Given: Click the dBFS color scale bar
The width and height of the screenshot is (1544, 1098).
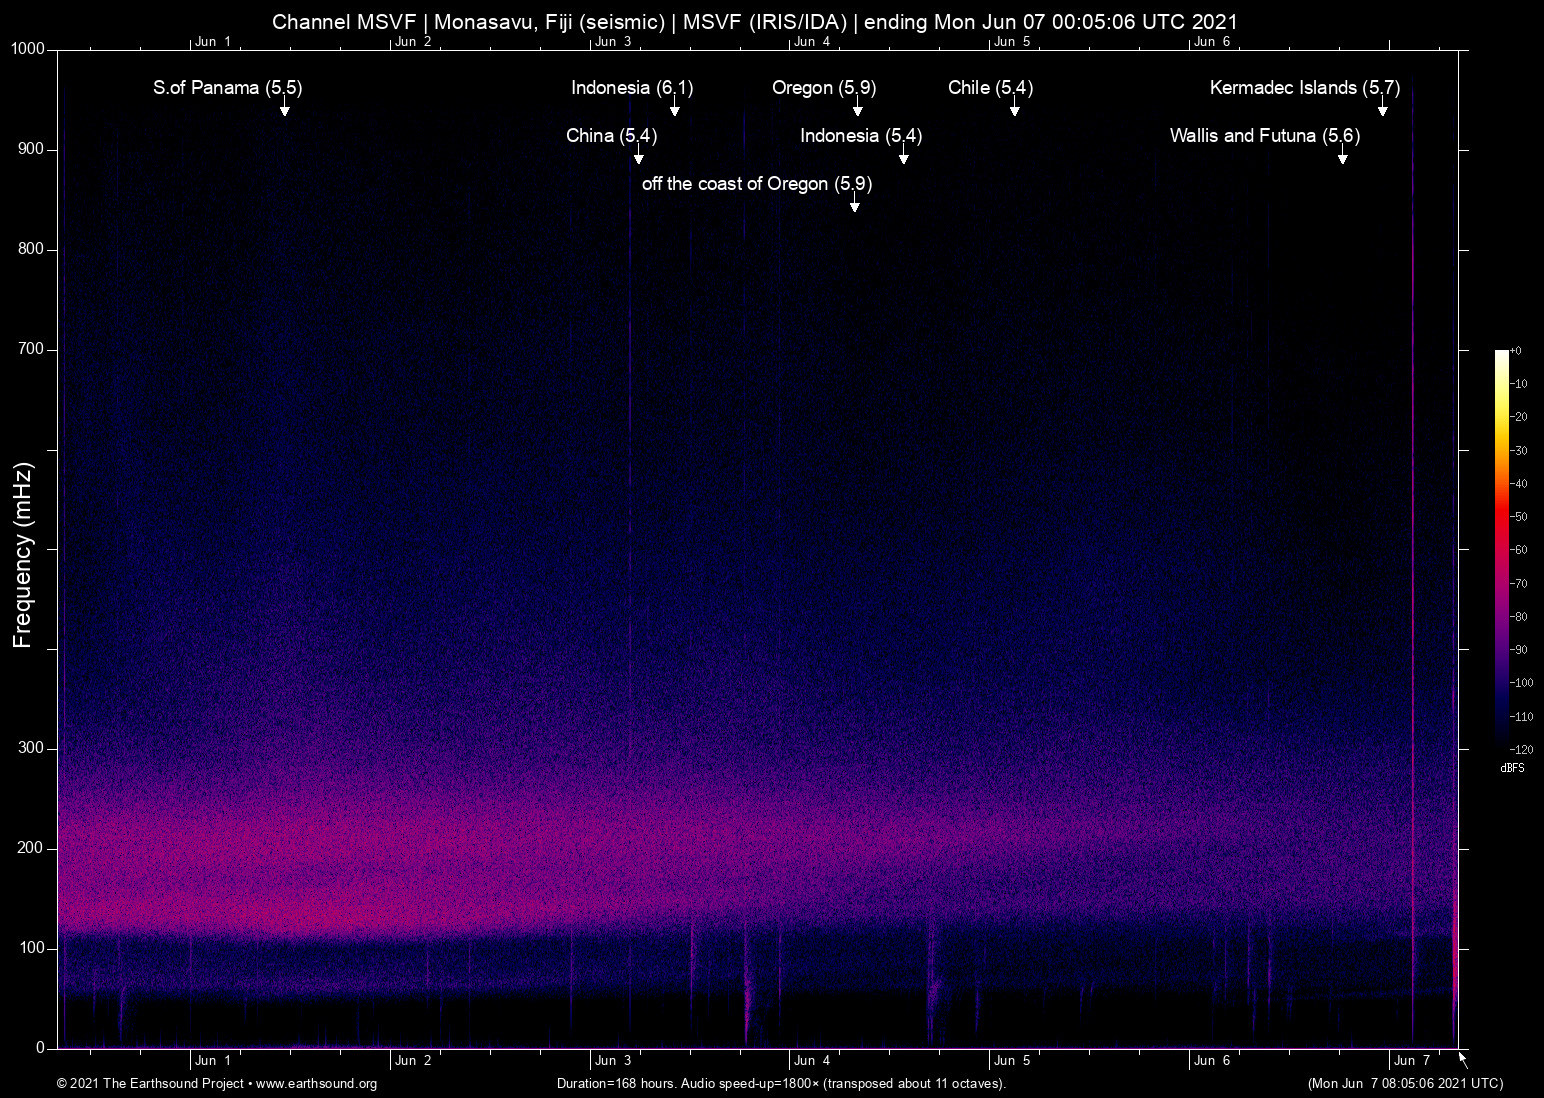Looking at the screenshot, I should click(x=1502, y=550).
